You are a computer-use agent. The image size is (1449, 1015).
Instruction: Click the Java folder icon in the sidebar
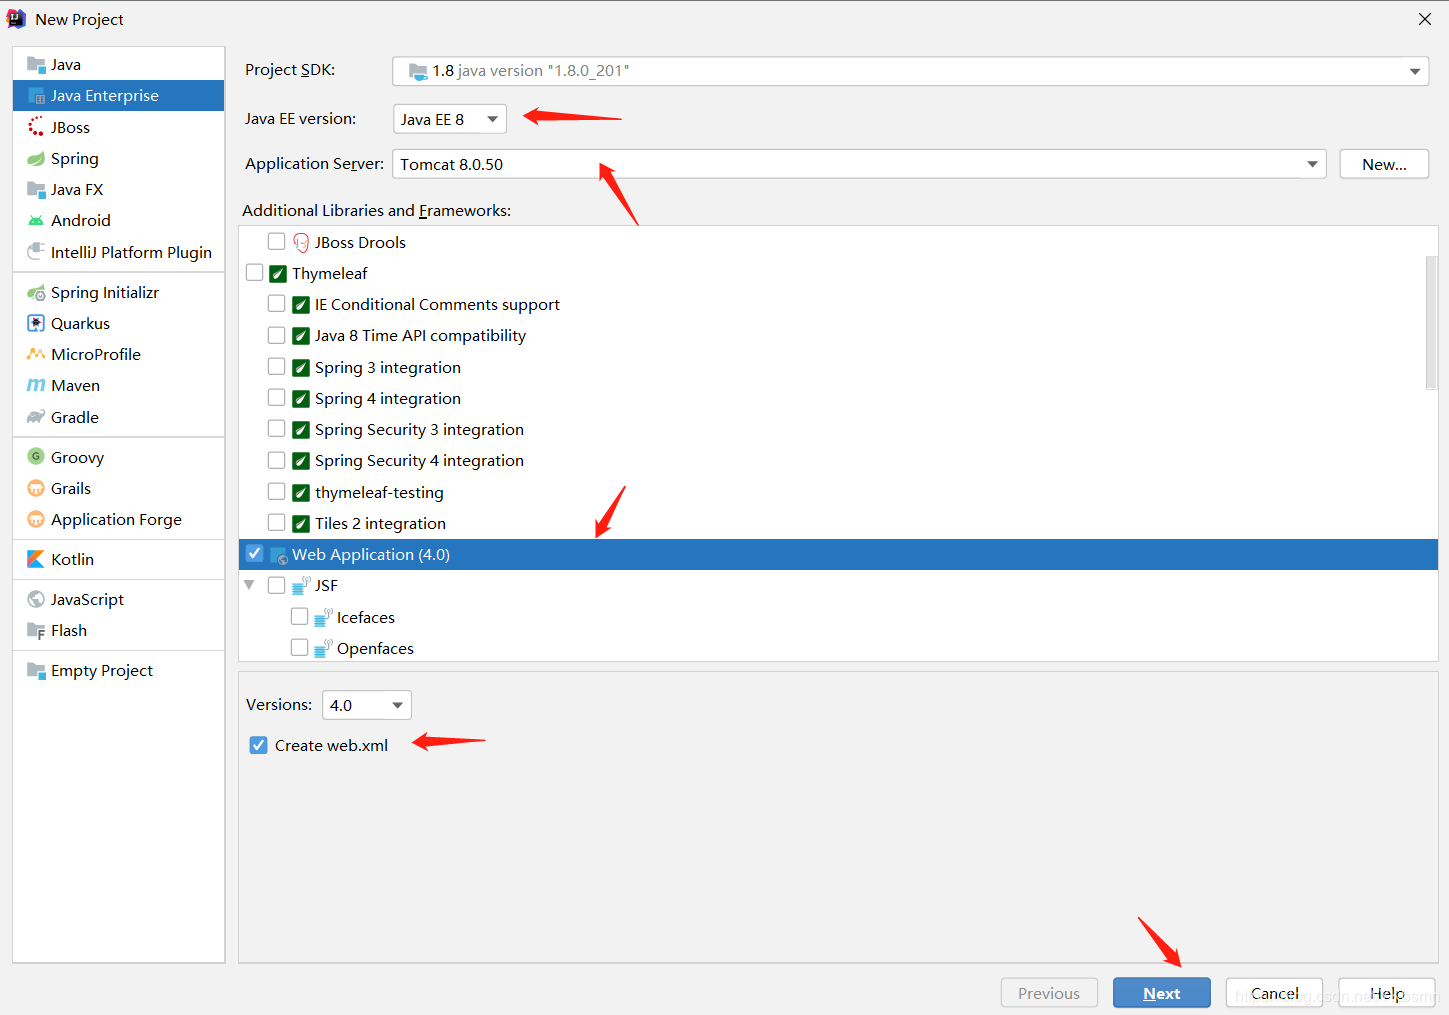point(36,65)
